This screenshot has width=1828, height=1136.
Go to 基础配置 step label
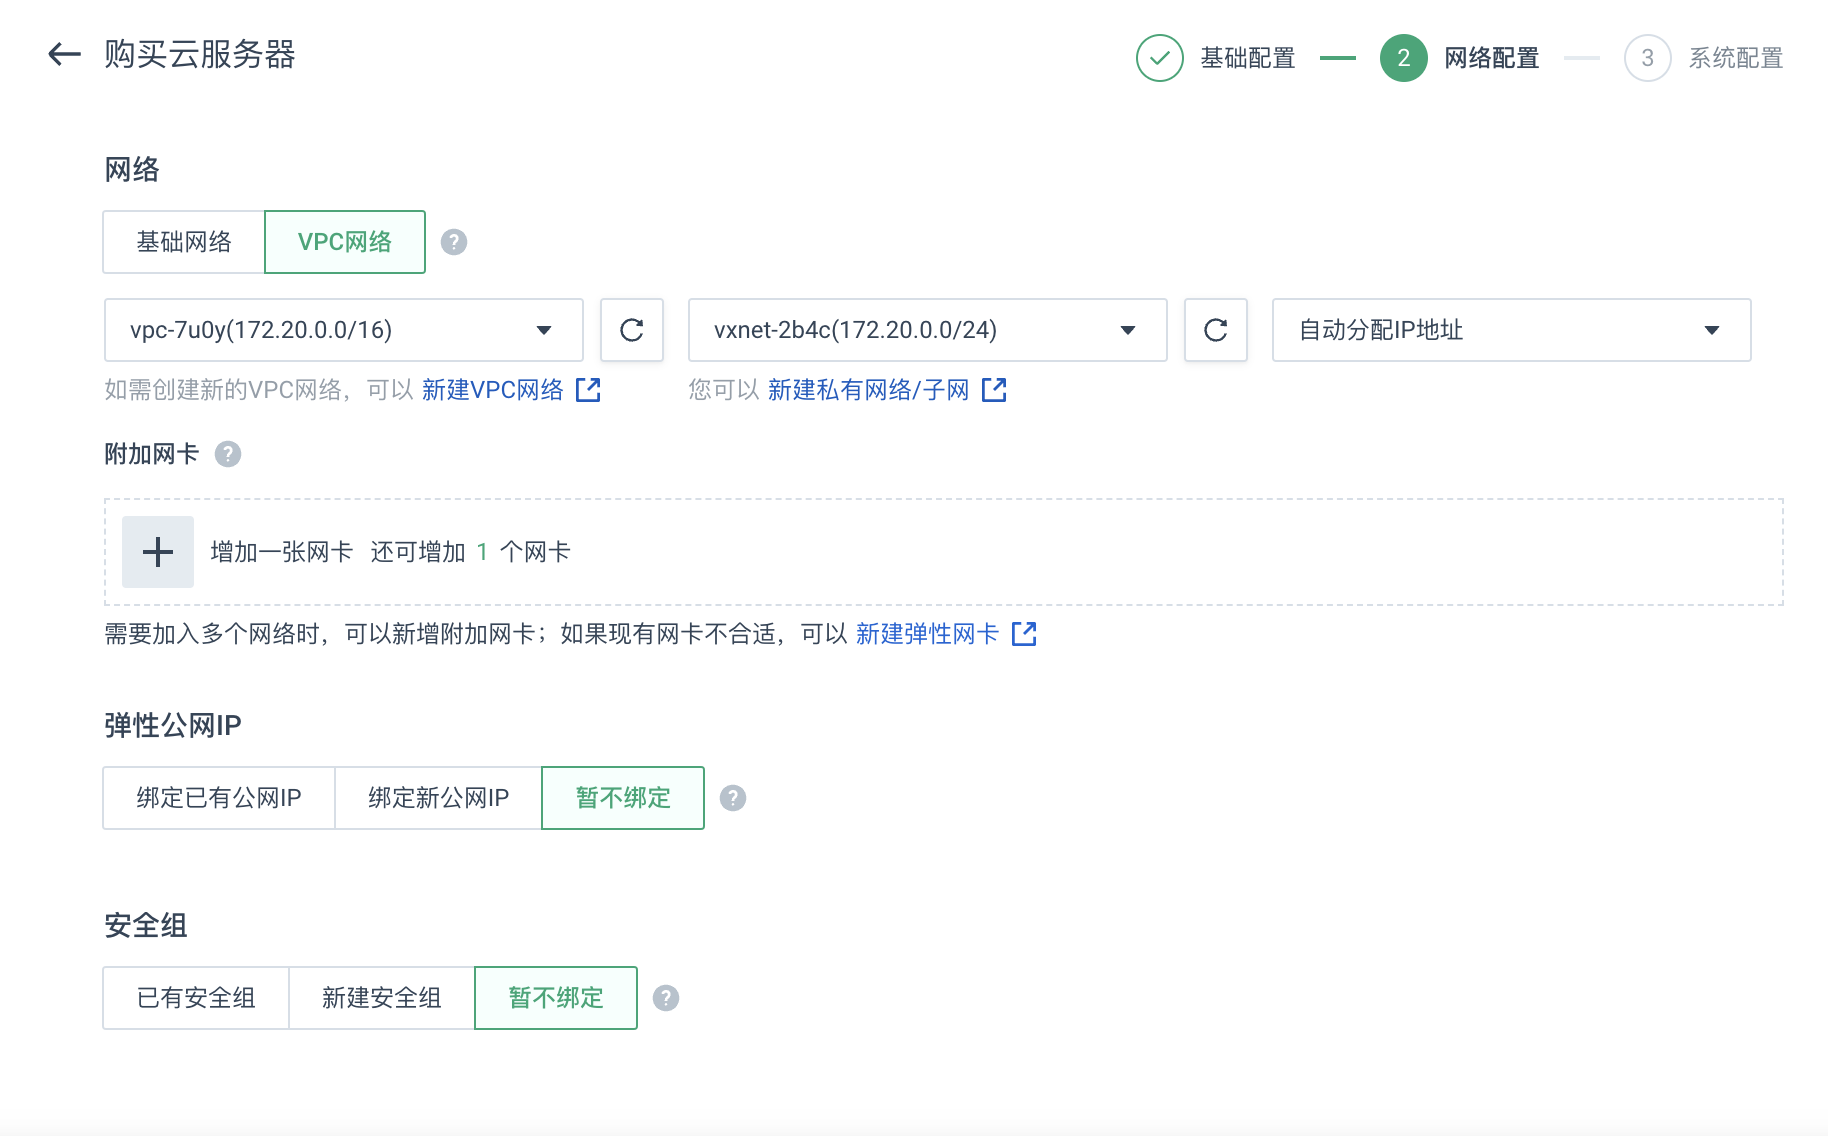(x=1248, y=58)
